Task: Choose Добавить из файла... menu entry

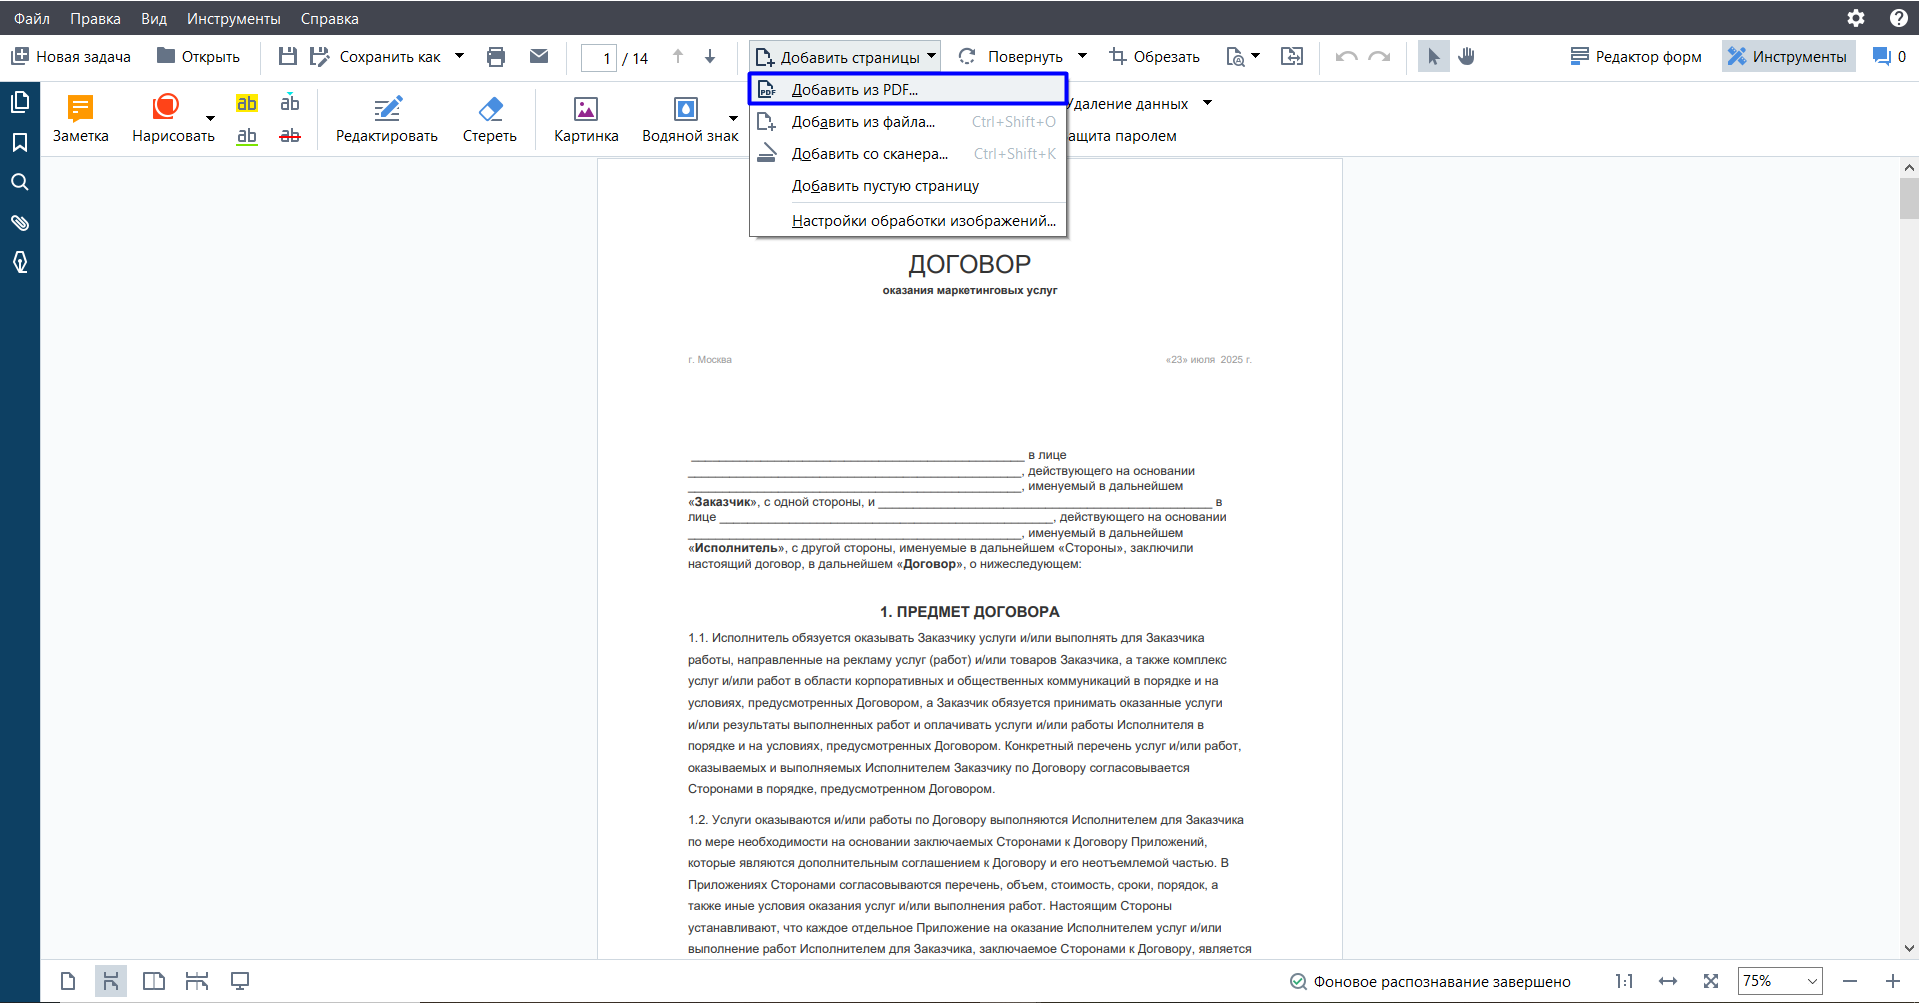Action: click(x=908, y=122)
